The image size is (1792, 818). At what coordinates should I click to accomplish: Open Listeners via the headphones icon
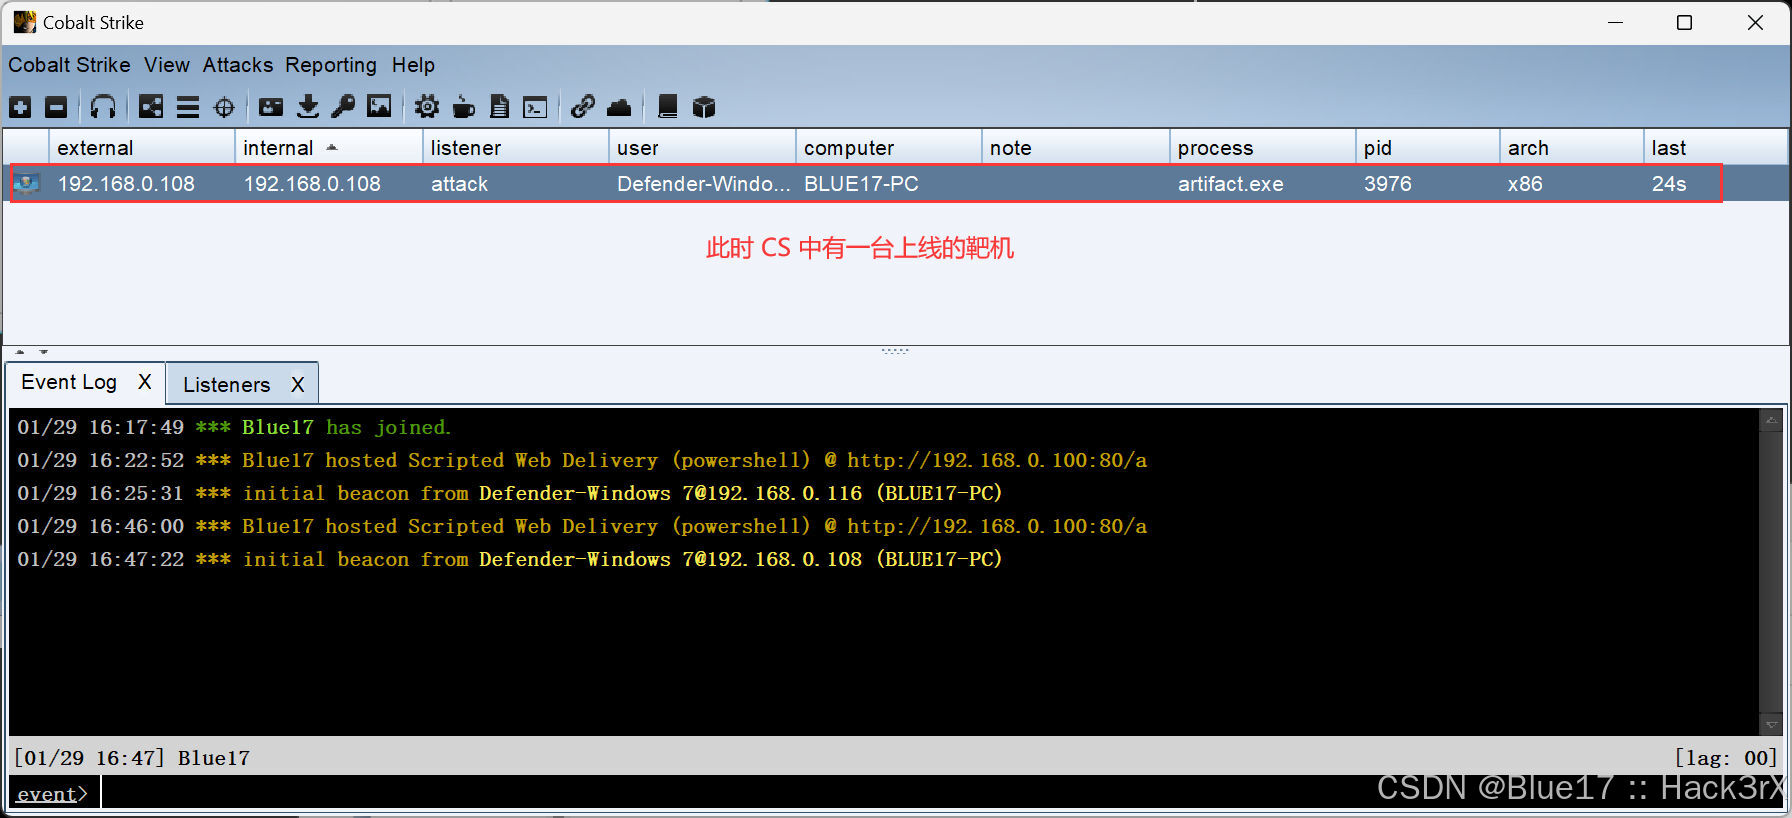(103, 107)
